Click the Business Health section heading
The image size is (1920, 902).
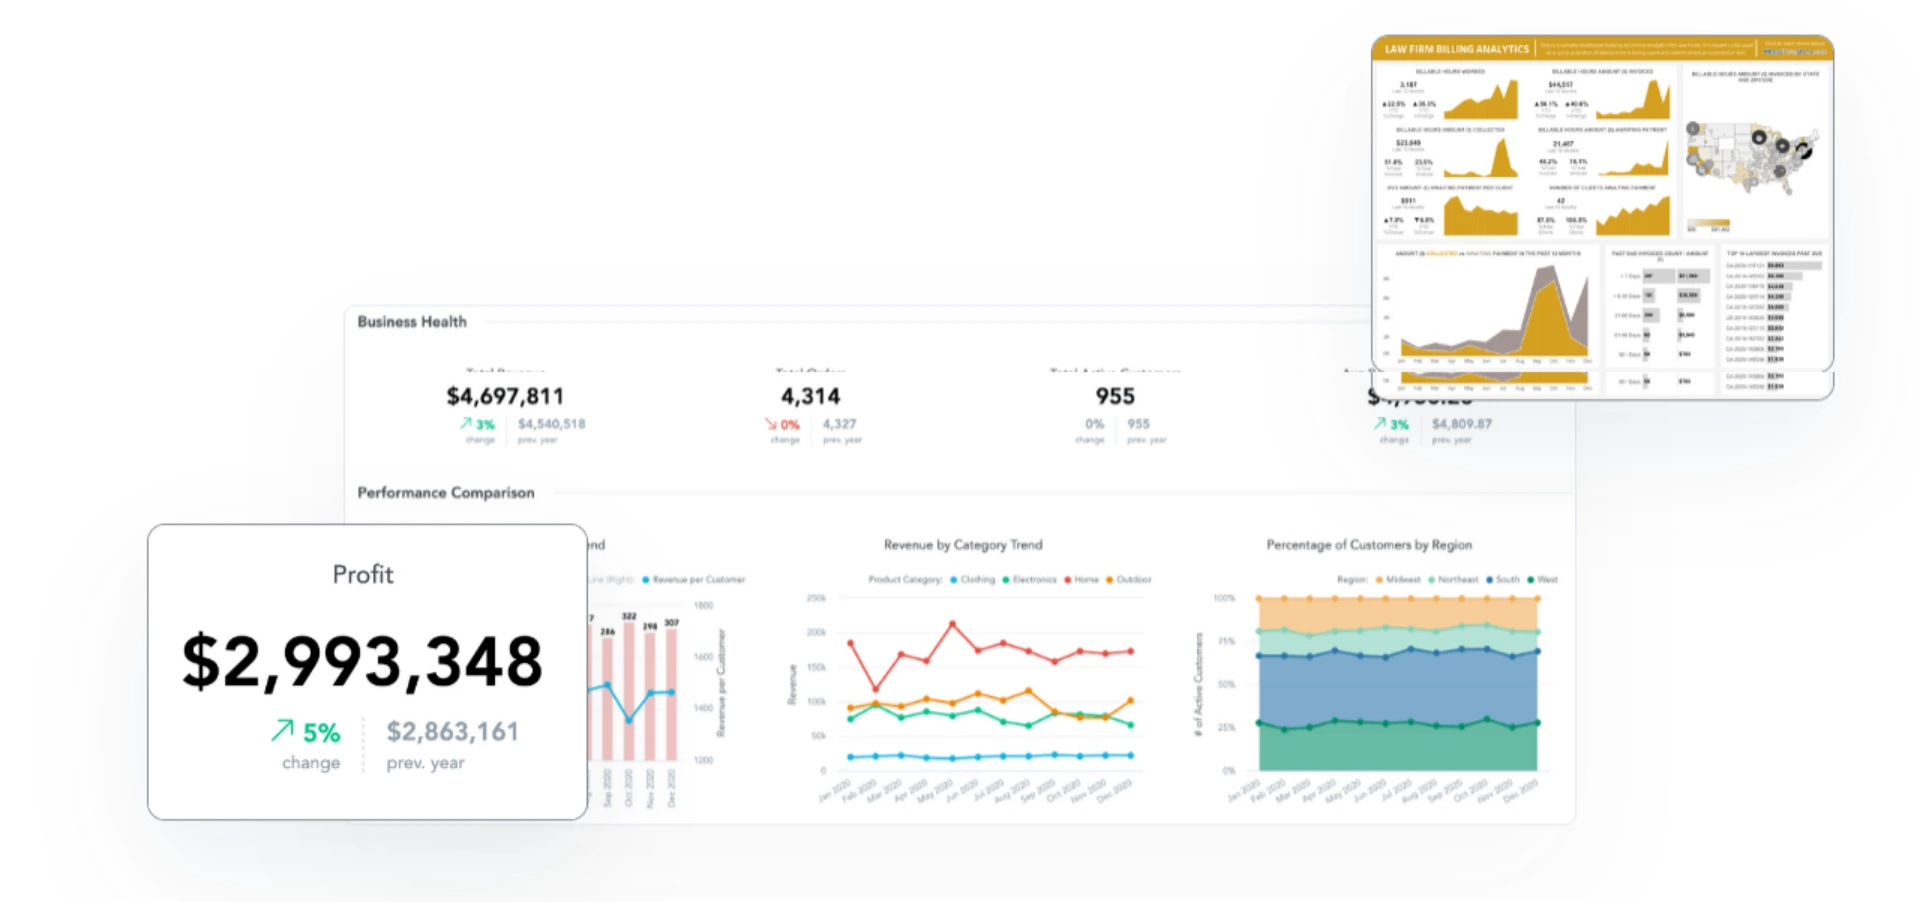(412, 322)
